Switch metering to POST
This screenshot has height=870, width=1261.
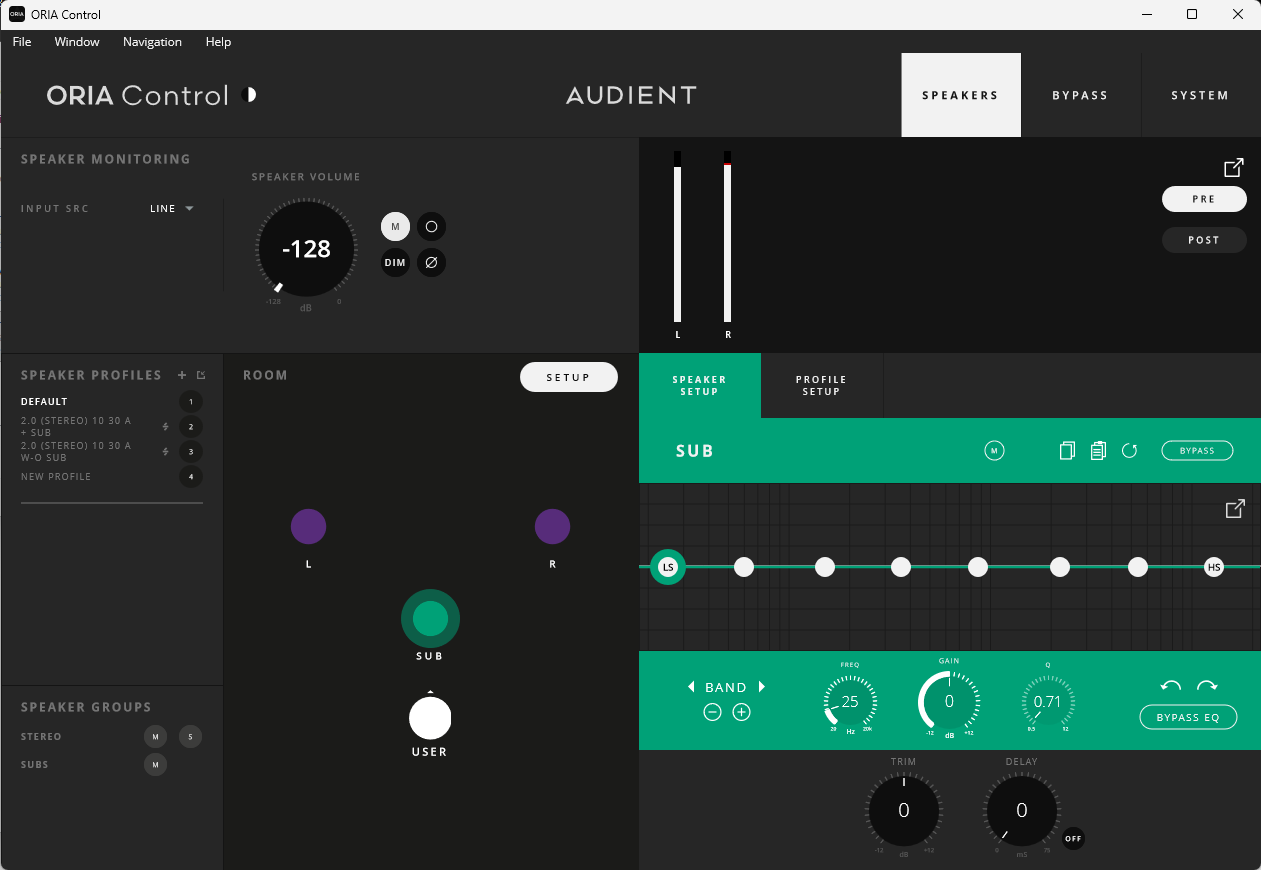(1204, 240)
